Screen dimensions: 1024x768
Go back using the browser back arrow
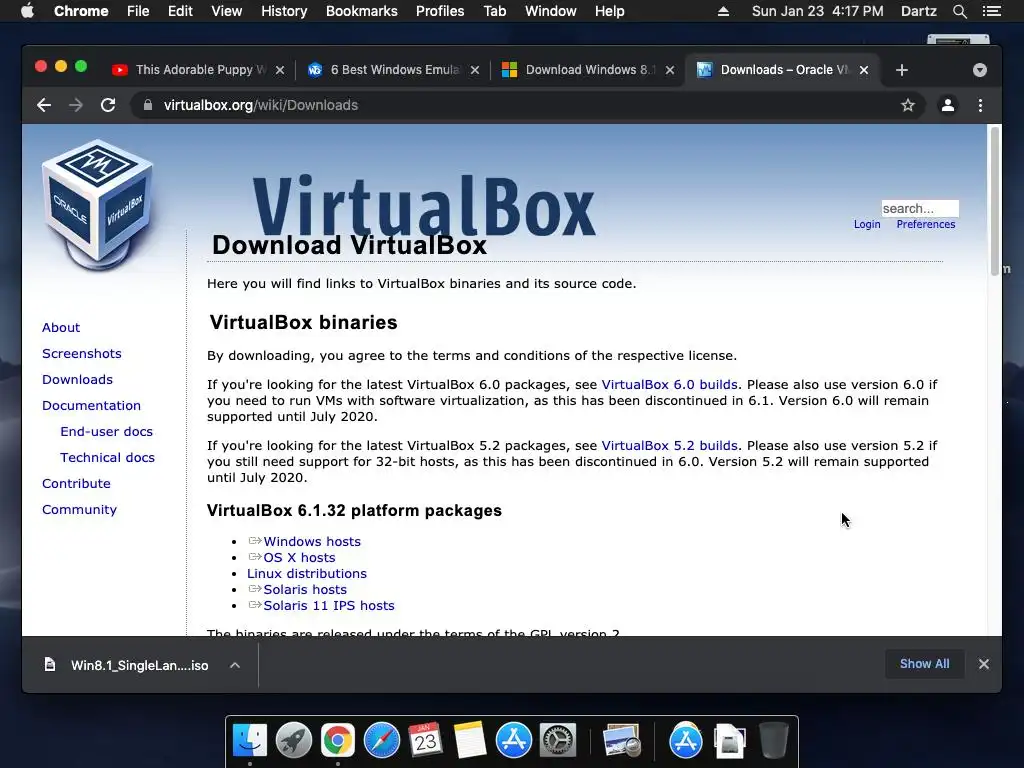pyautogui.click(x=44, y=105)
